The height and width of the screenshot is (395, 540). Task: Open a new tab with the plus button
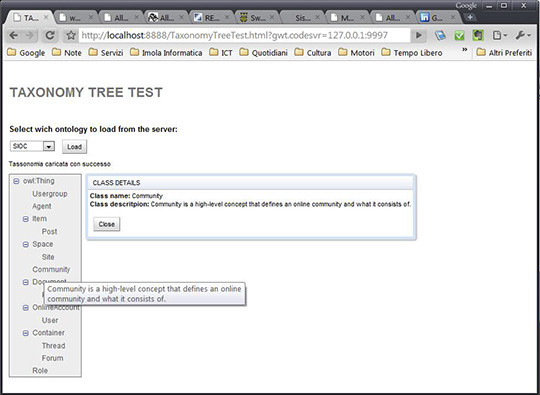(470, 17)
